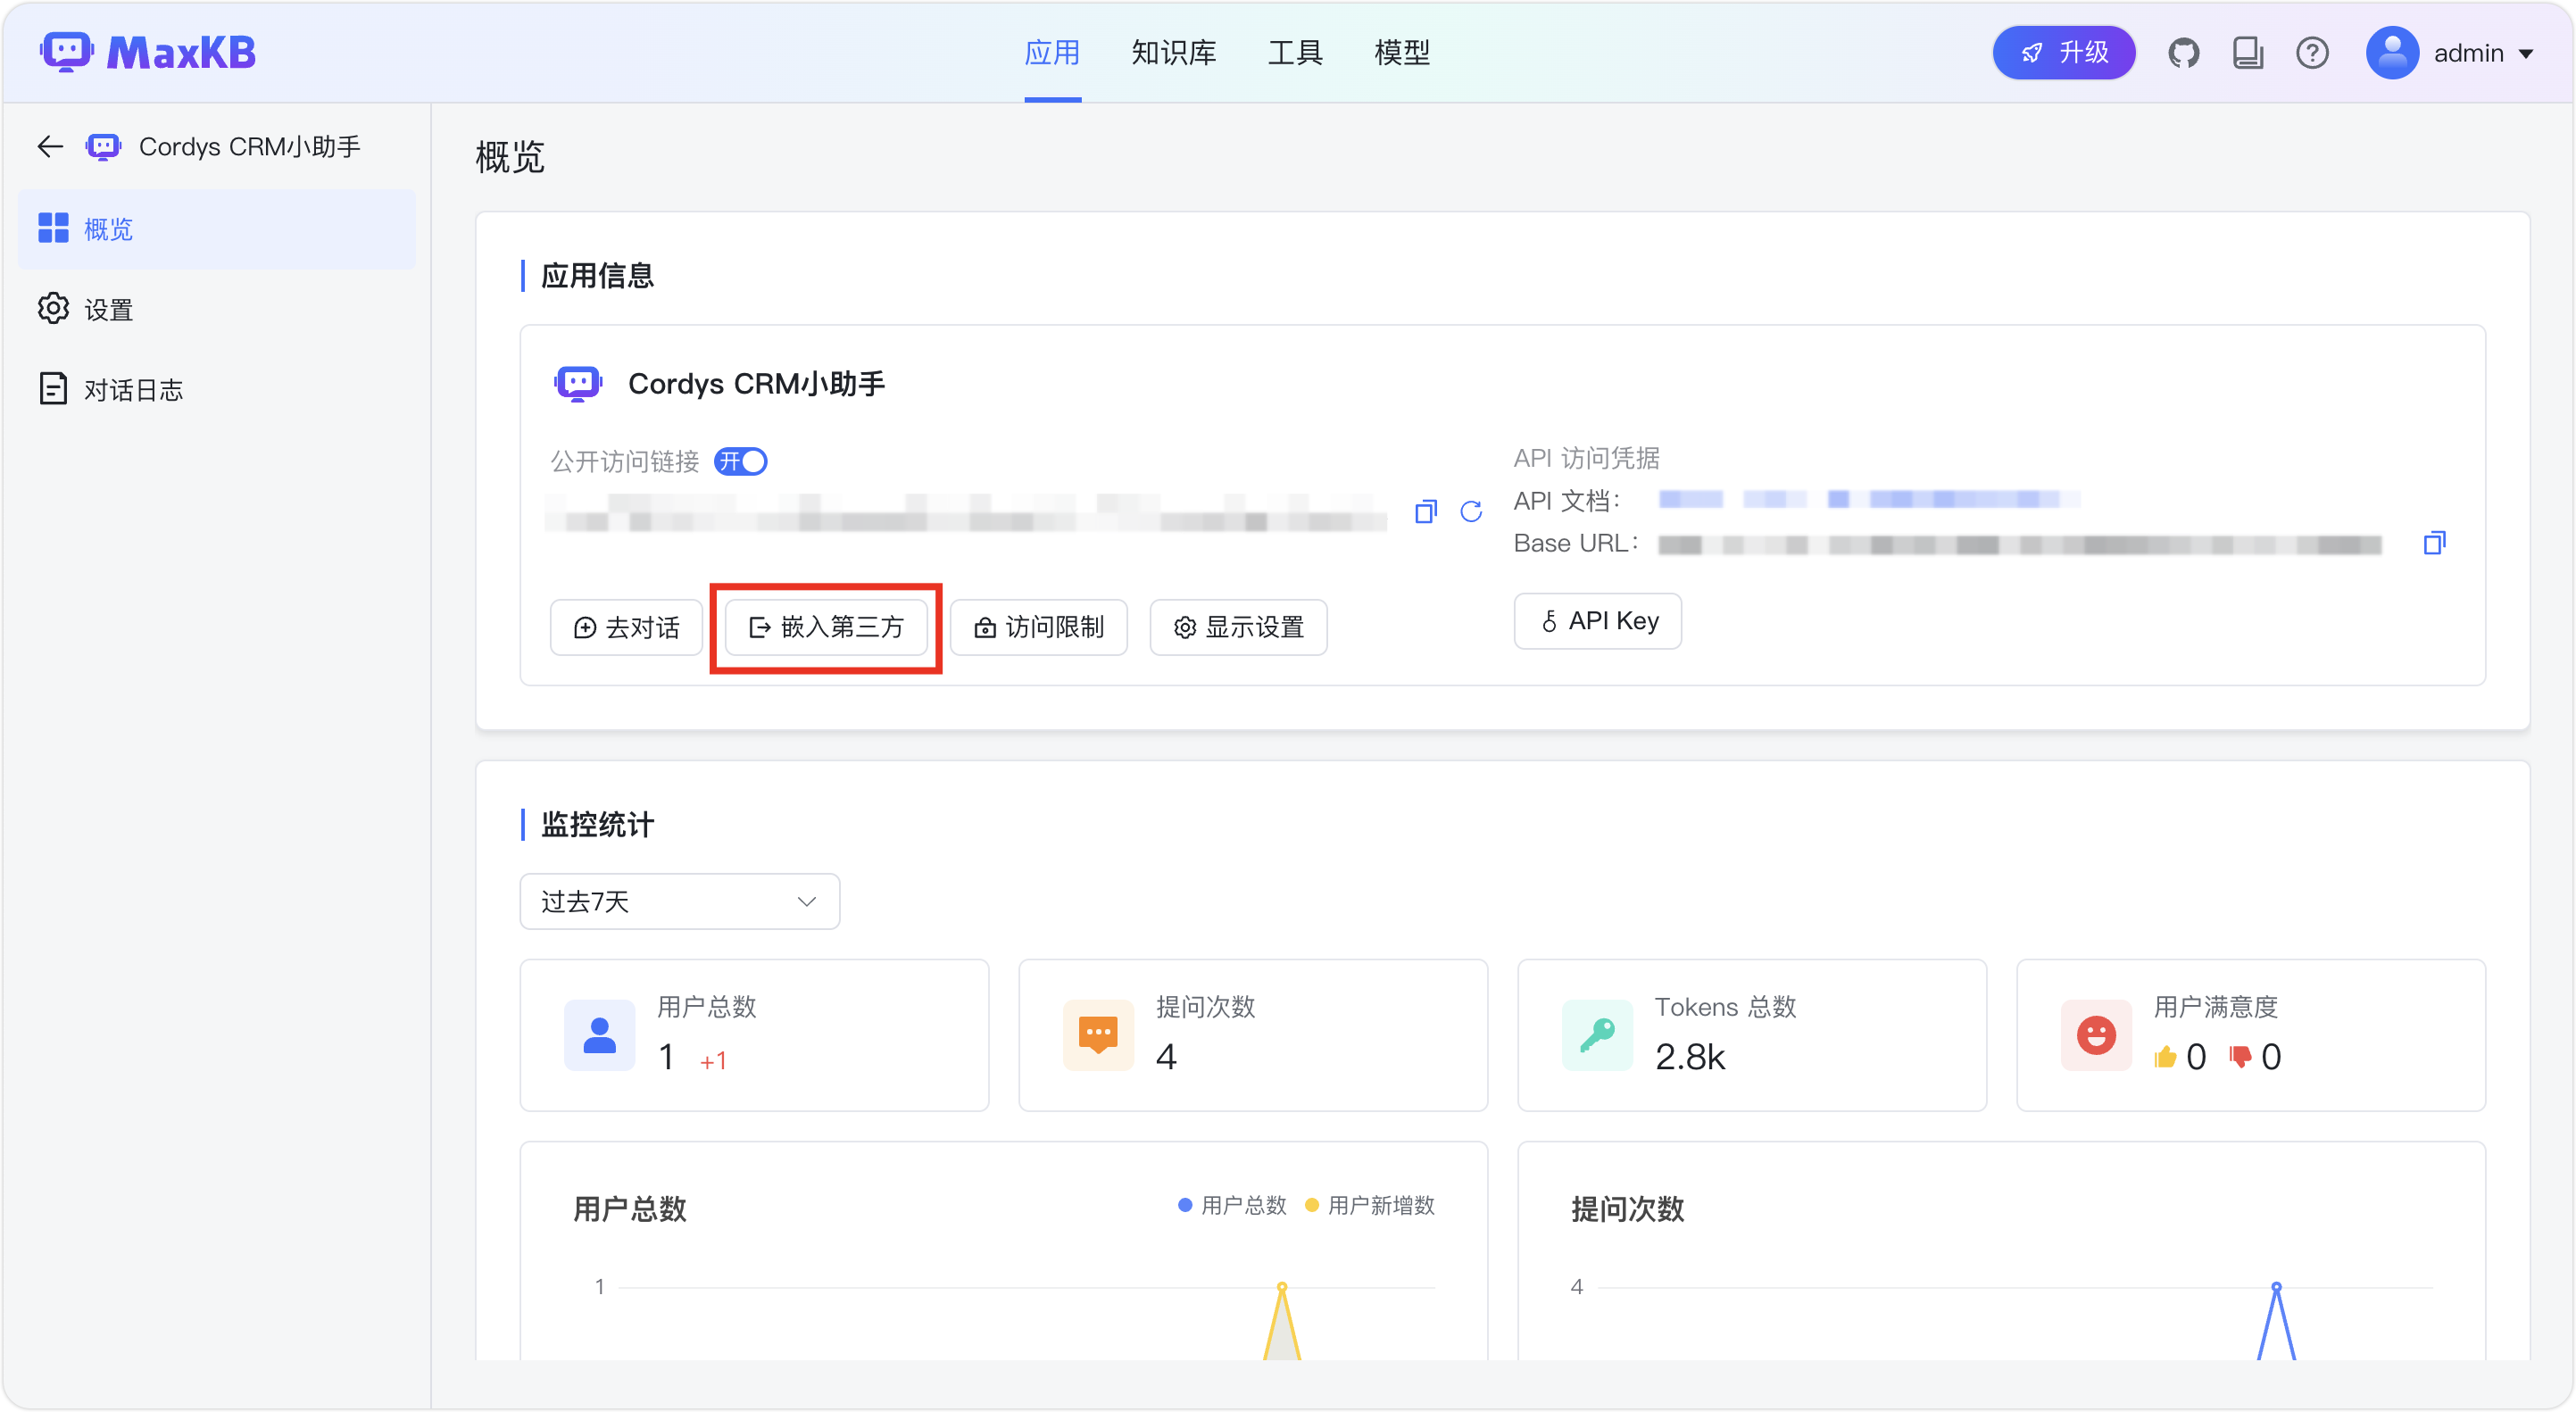
Task: Open the API Key dialog
Action: [x=1597, y=620]
